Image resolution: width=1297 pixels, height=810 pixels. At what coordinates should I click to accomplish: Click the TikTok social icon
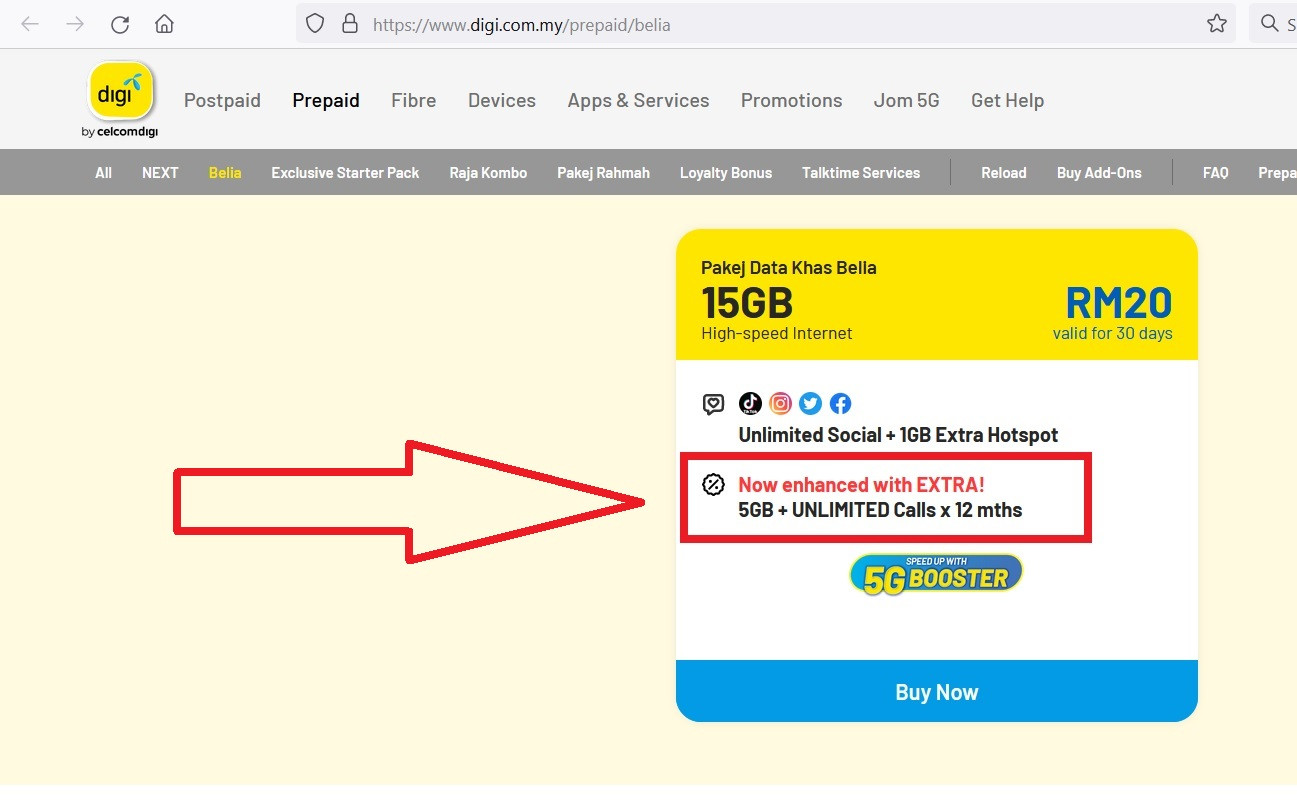point(750,403)
